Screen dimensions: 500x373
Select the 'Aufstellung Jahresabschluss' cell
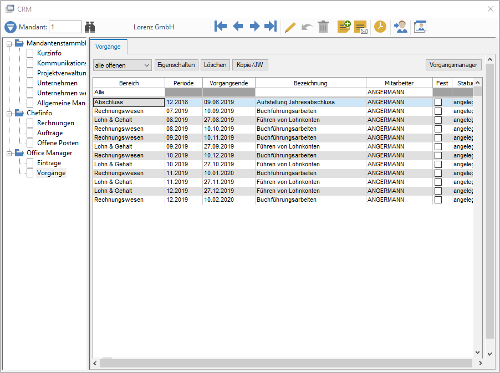click(311, 102)
